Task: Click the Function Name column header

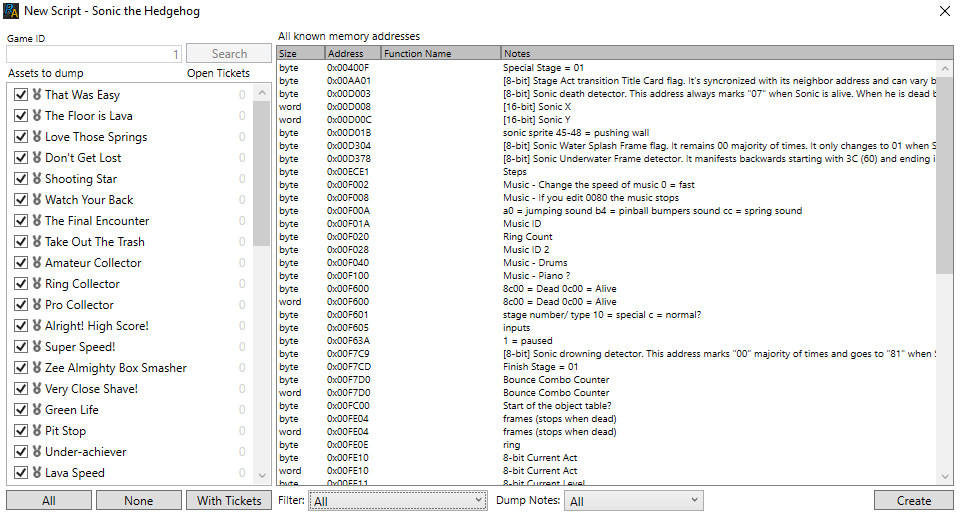Action: 441,53
